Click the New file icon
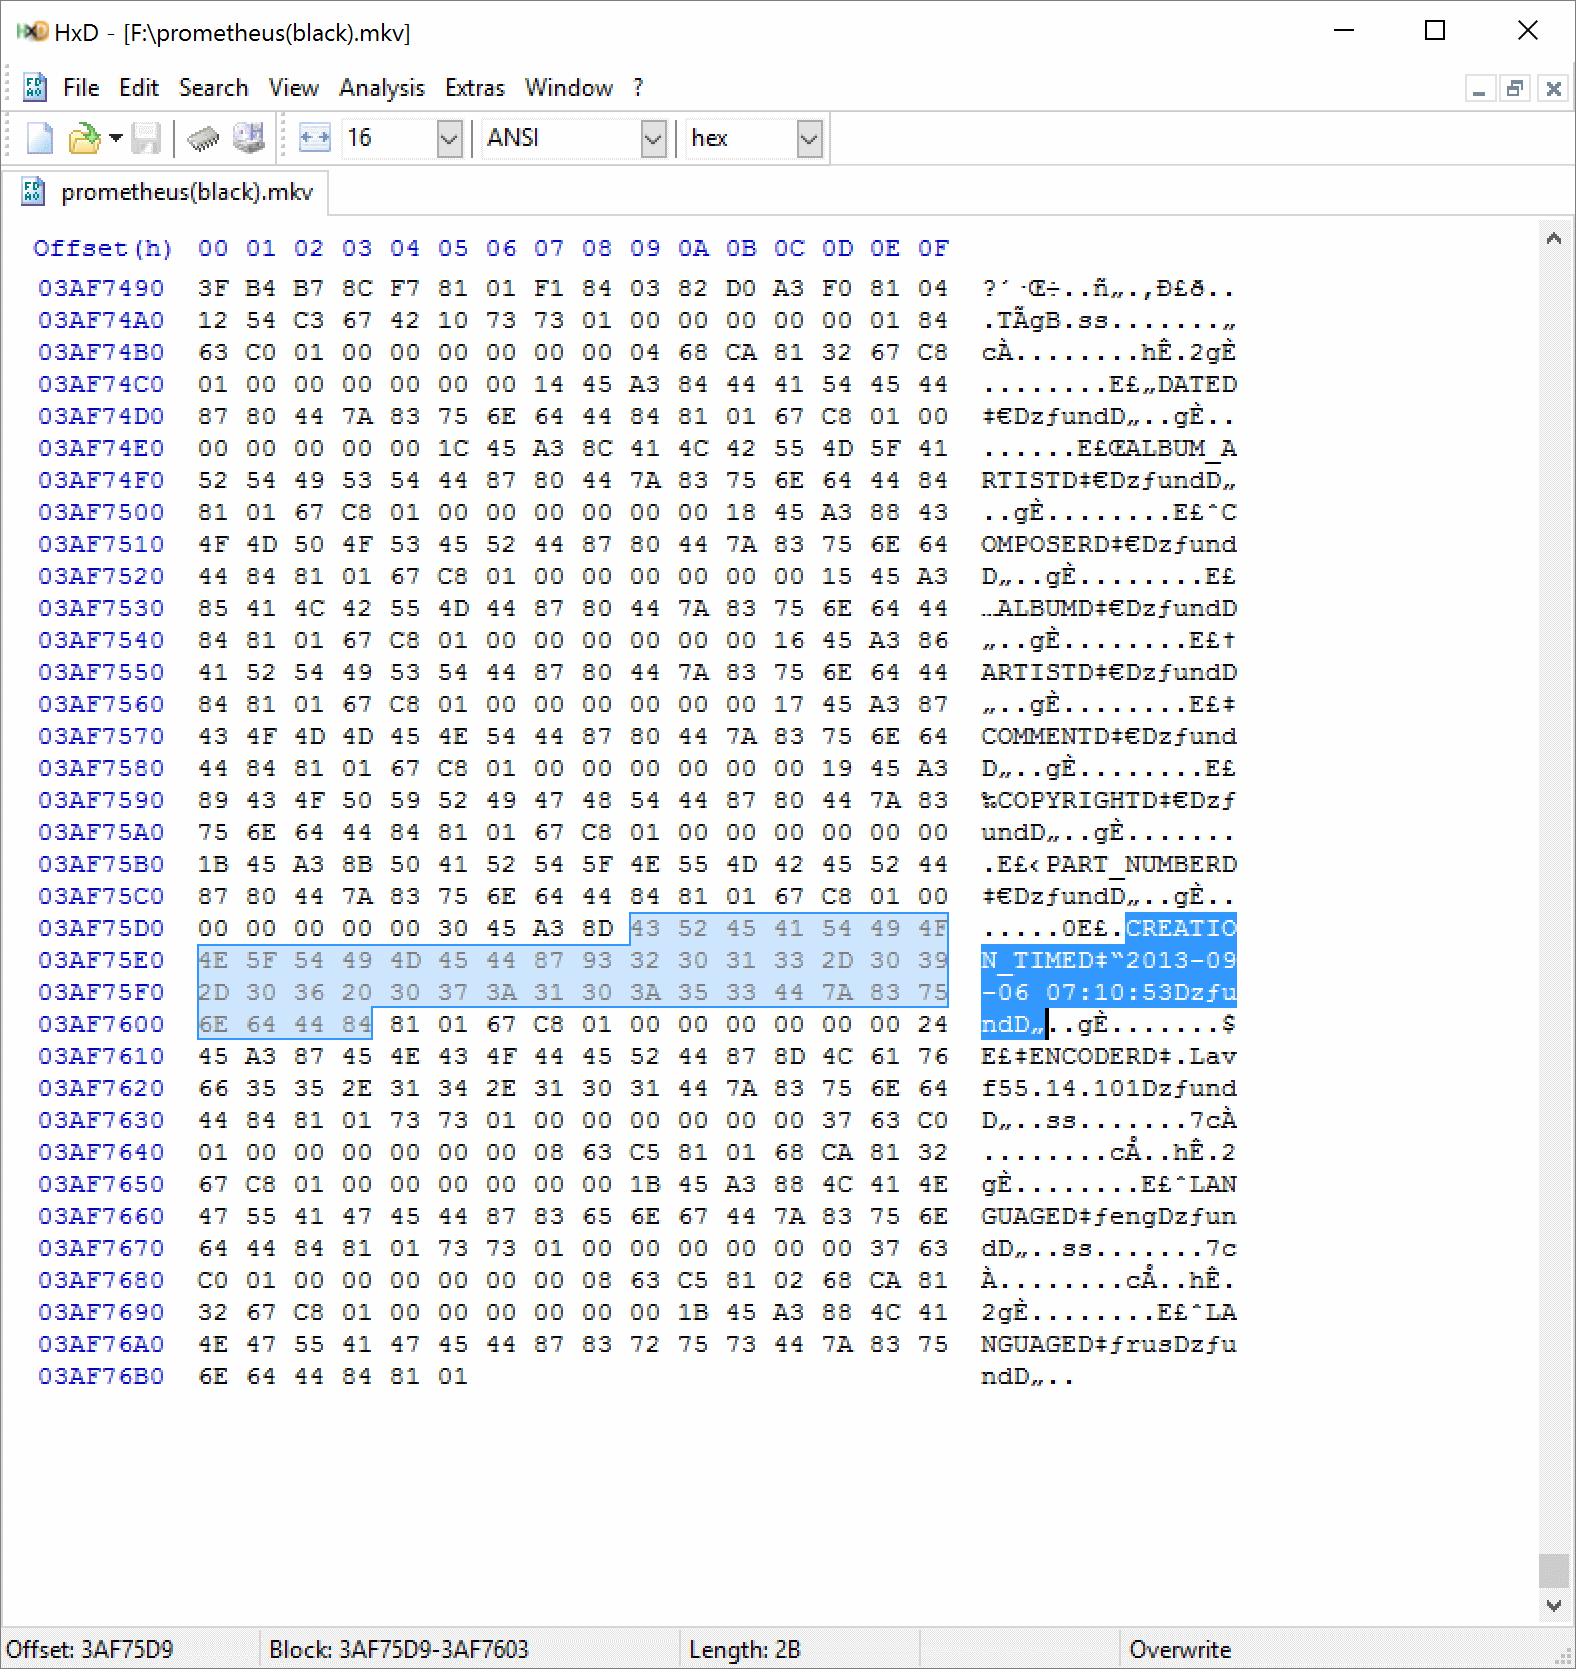 click(x=40, y=138)
